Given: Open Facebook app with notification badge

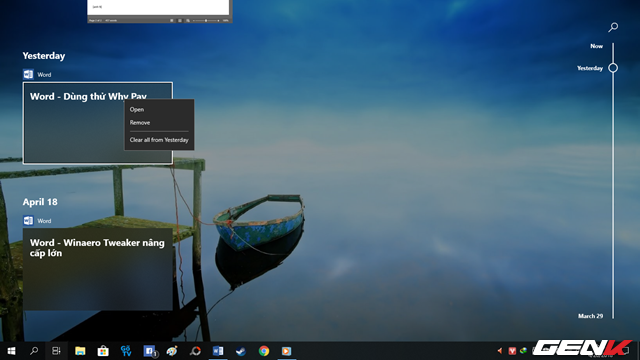Looking at the screenshot, I should (149, 351).
